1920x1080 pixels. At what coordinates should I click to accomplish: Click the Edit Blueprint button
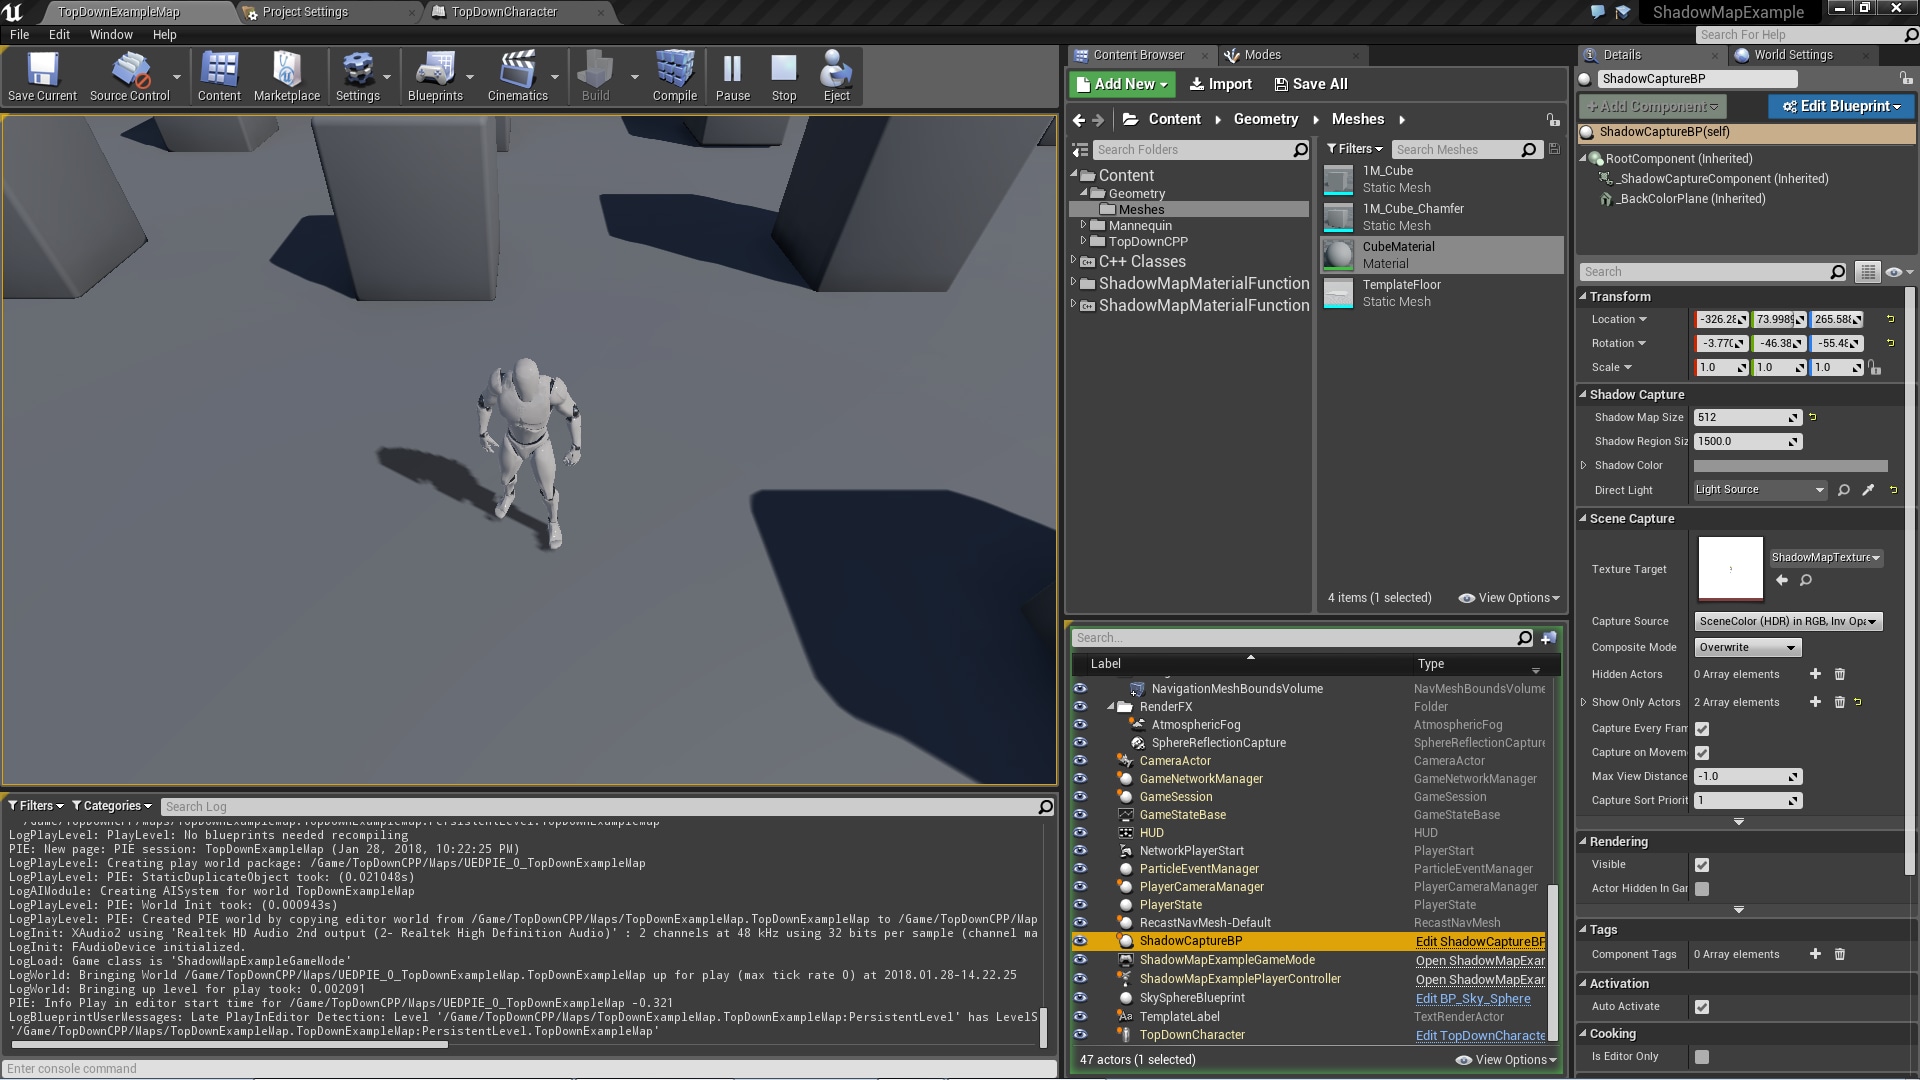(1841, 106)
